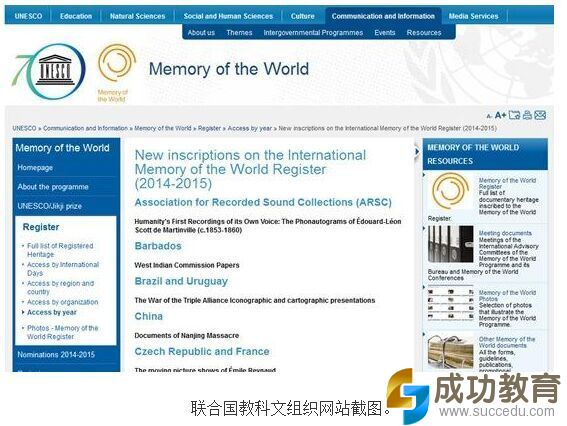
Task: Open the UNESCO top menu item
Action: tap(28, 16)
